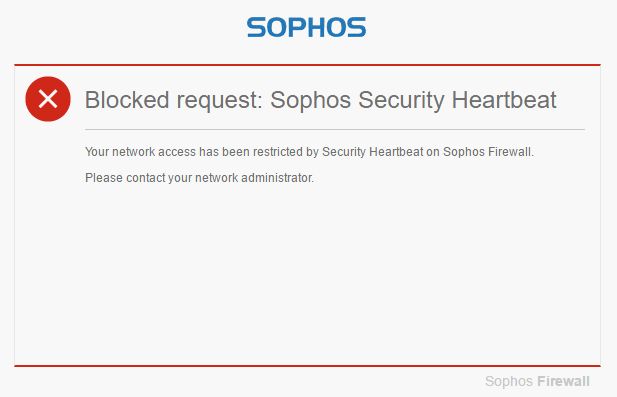Click the red top border line
617x397 pixels.
(307, 65)
